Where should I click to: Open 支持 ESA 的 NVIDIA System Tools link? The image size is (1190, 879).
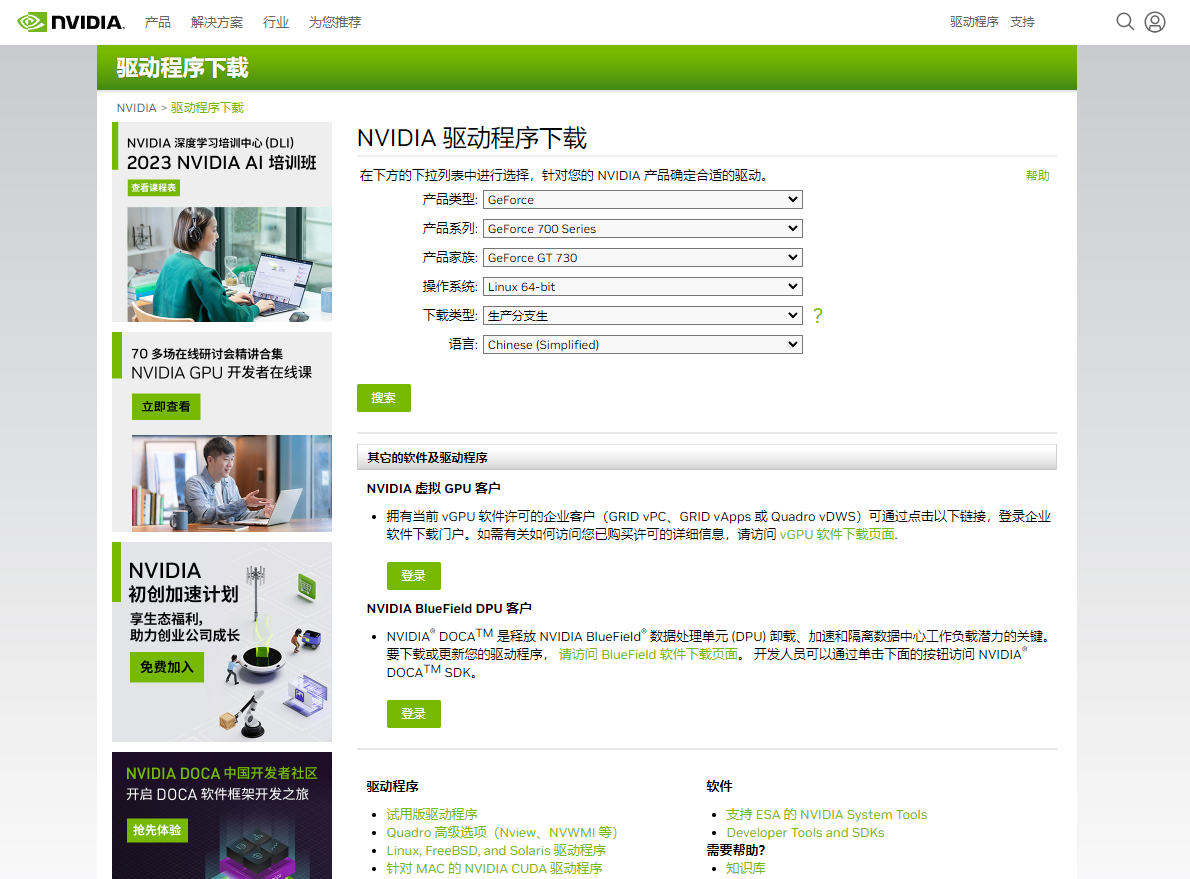pyautogui.click(x=826, y=814)
